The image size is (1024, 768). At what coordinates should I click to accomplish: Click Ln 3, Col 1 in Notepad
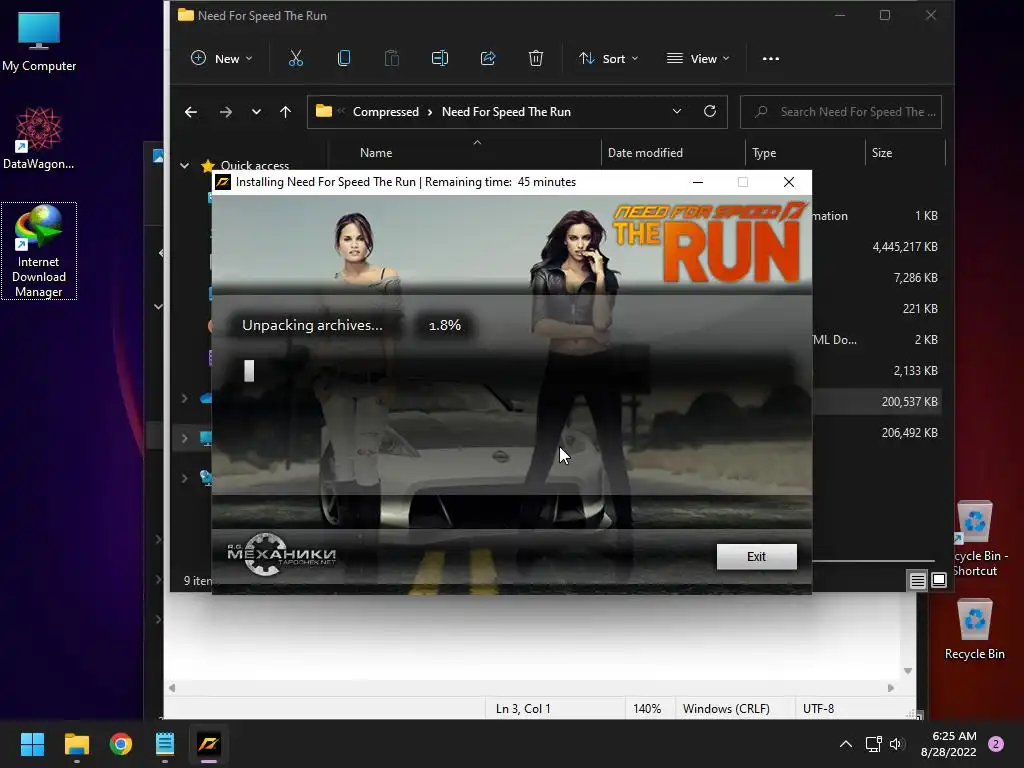523,709
